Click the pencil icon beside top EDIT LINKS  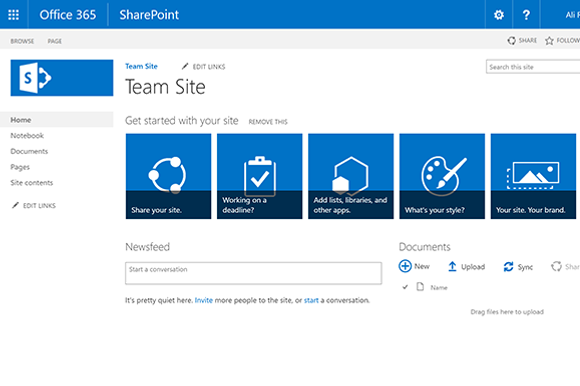point(185,66)
